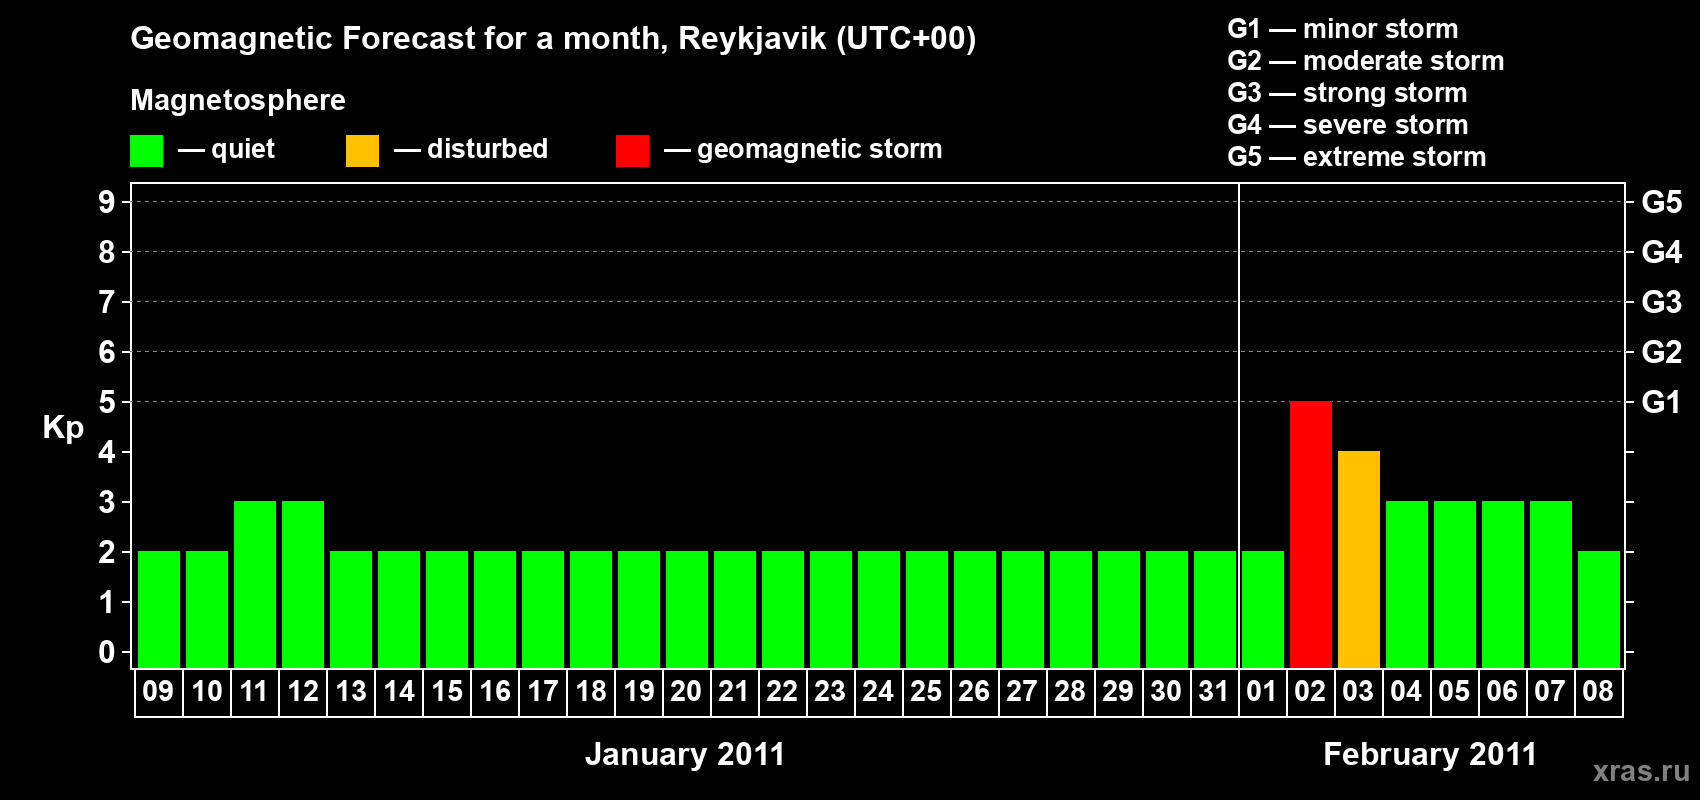Click the February 2011 month label
This screenshot has height=800, width=1700.
1430,754
